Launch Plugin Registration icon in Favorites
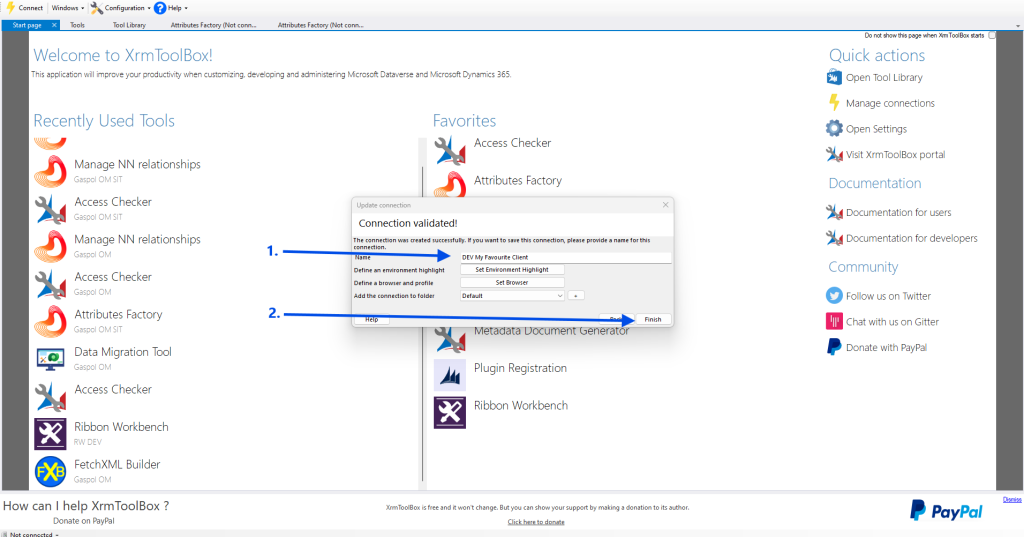 click(x=450, y=375)
